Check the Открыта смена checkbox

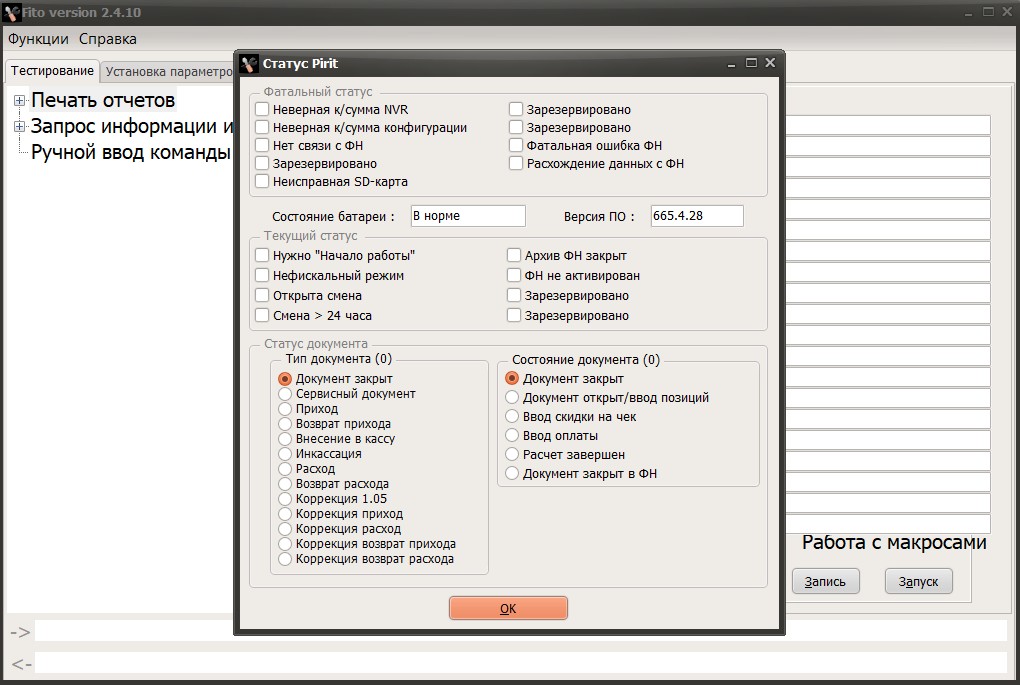click(x=263, y=295)
